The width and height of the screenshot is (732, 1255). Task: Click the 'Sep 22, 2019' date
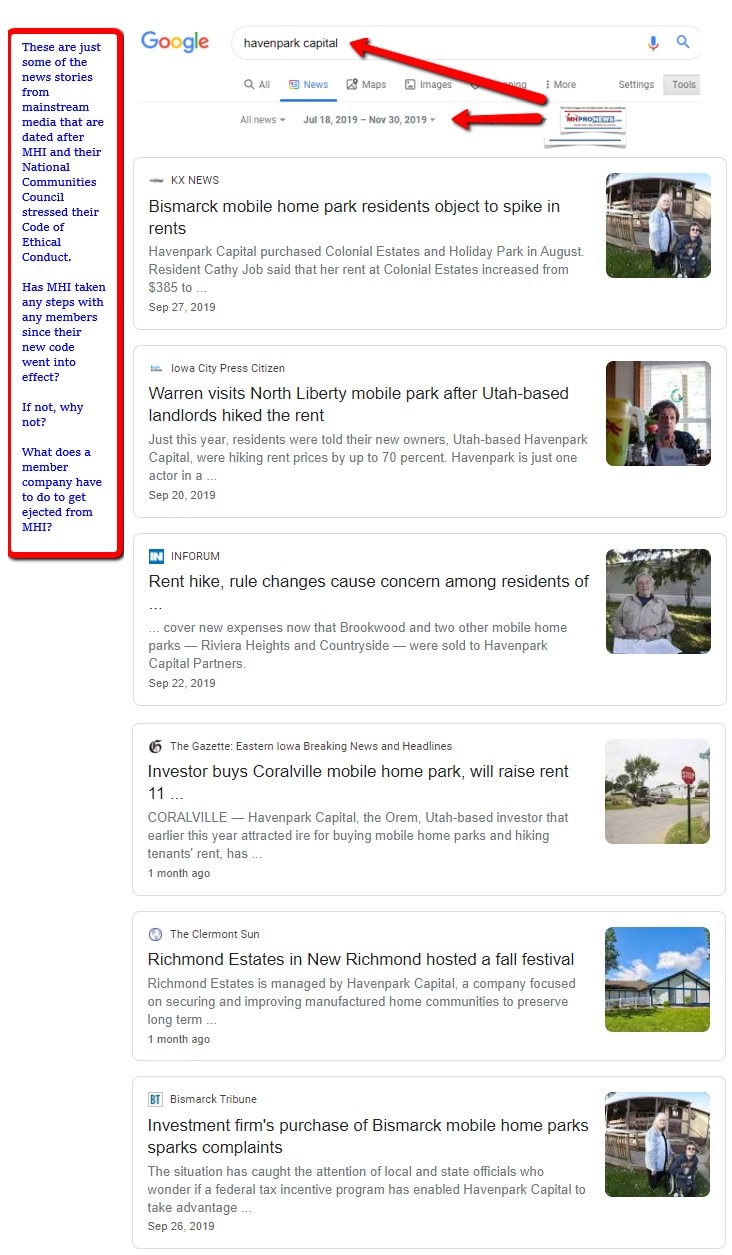coord(182,683)
